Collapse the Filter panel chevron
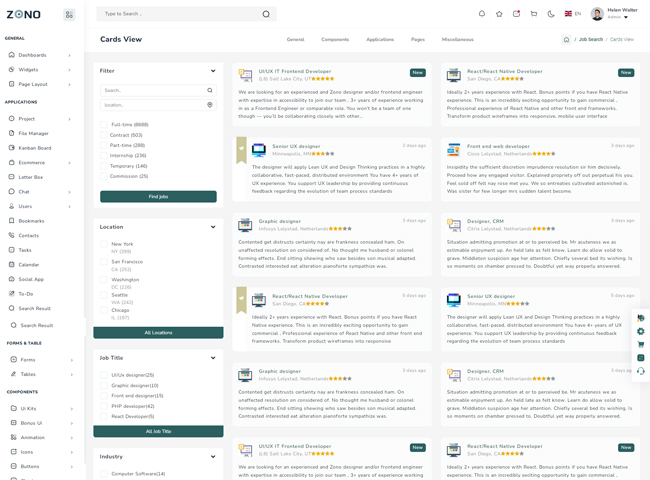 point(213,71)
